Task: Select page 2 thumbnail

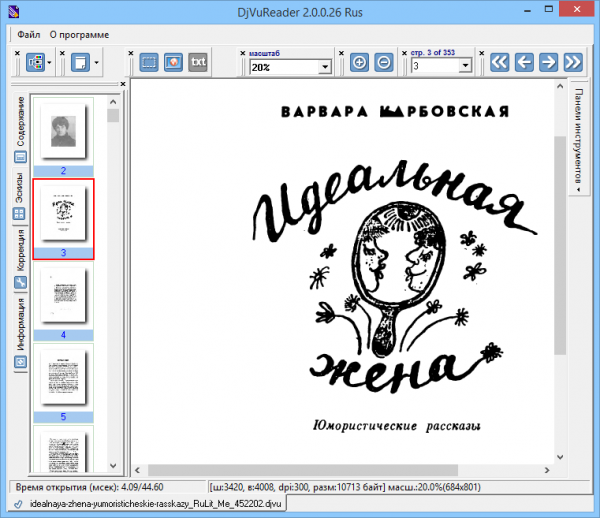Action: 64,137
